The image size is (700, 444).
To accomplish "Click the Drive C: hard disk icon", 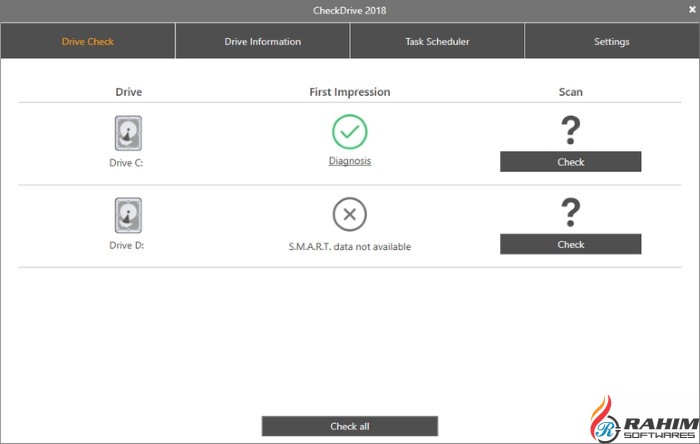I will pyautogui.click(x=128, y=133).
